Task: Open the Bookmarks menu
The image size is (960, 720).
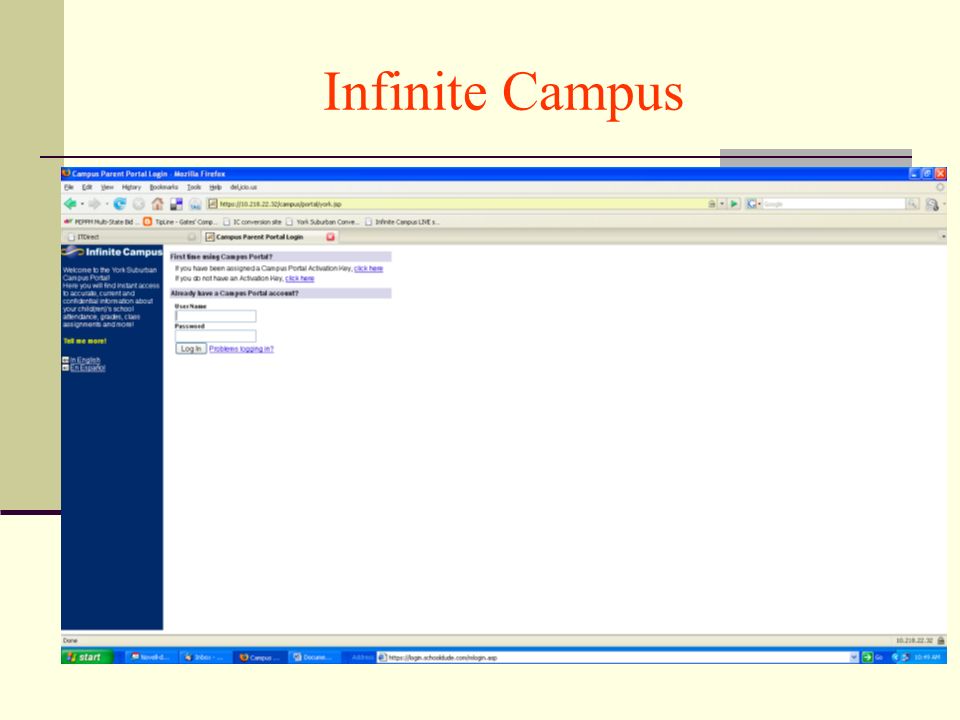Action: (163, 187)
